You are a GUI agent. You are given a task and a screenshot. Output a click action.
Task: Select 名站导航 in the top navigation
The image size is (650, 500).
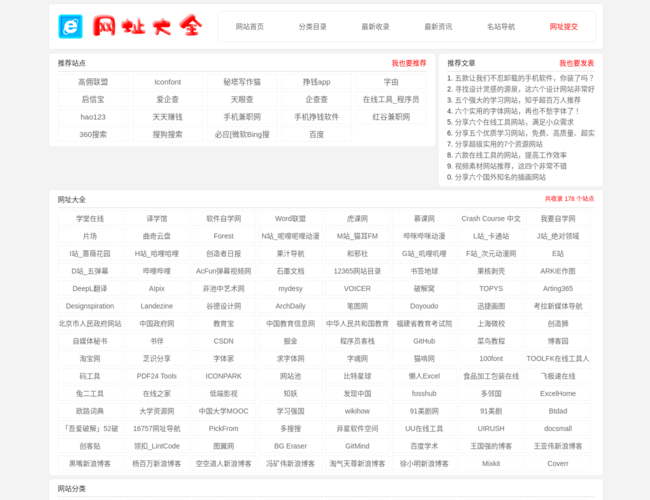(x=501, y=27)
